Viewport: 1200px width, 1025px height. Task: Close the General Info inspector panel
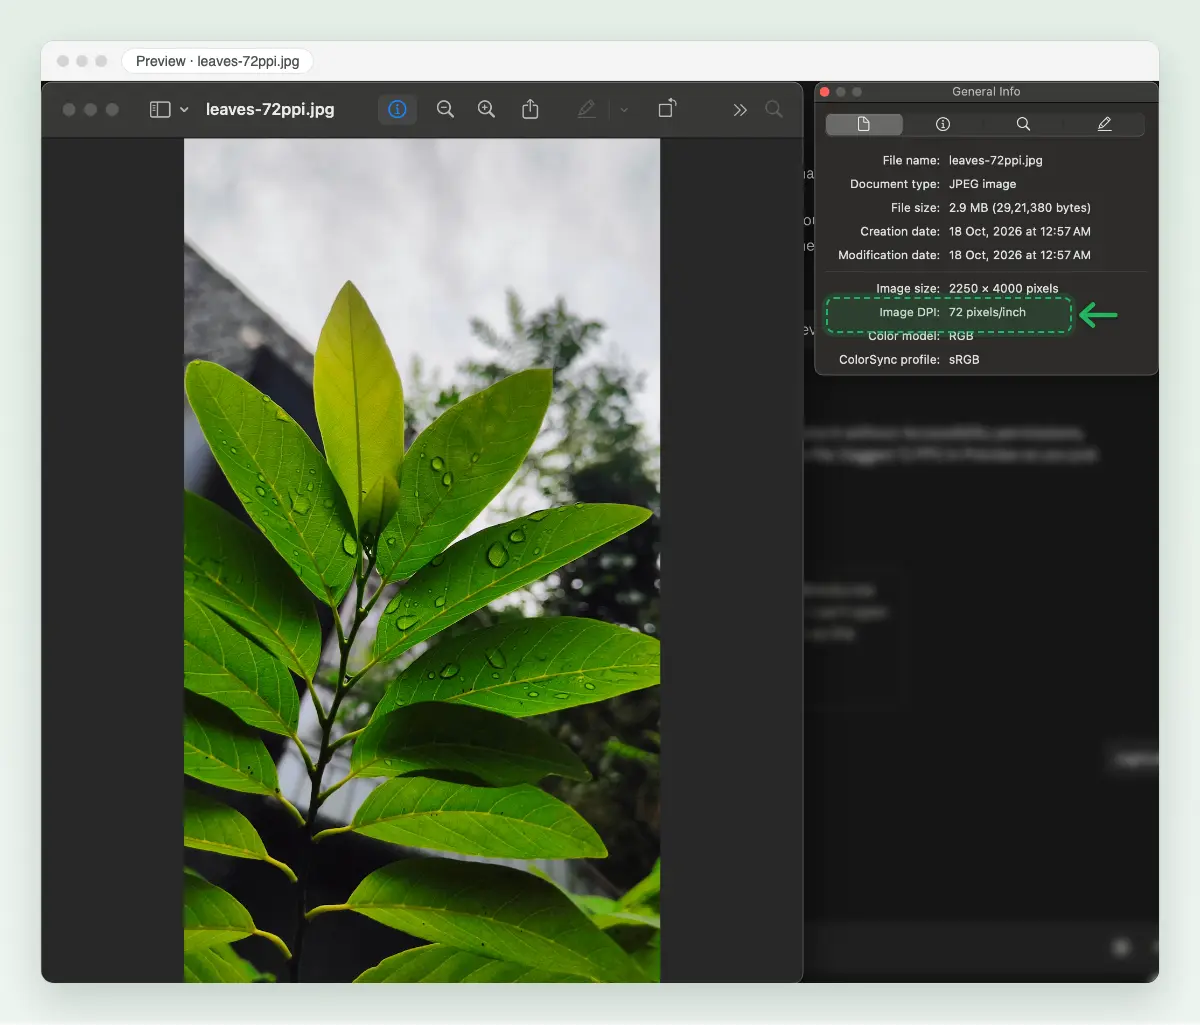[825, 92]
